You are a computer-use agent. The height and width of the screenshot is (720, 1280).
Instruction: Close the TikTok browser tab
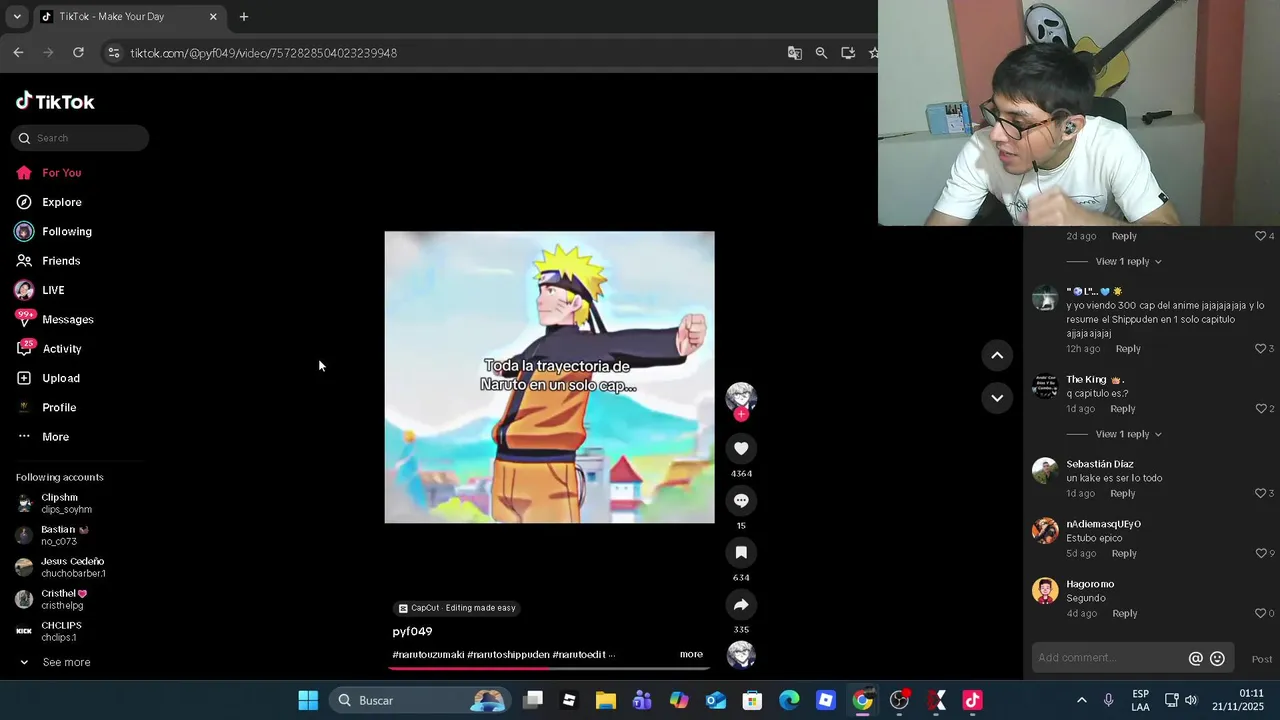pos(213,17)
